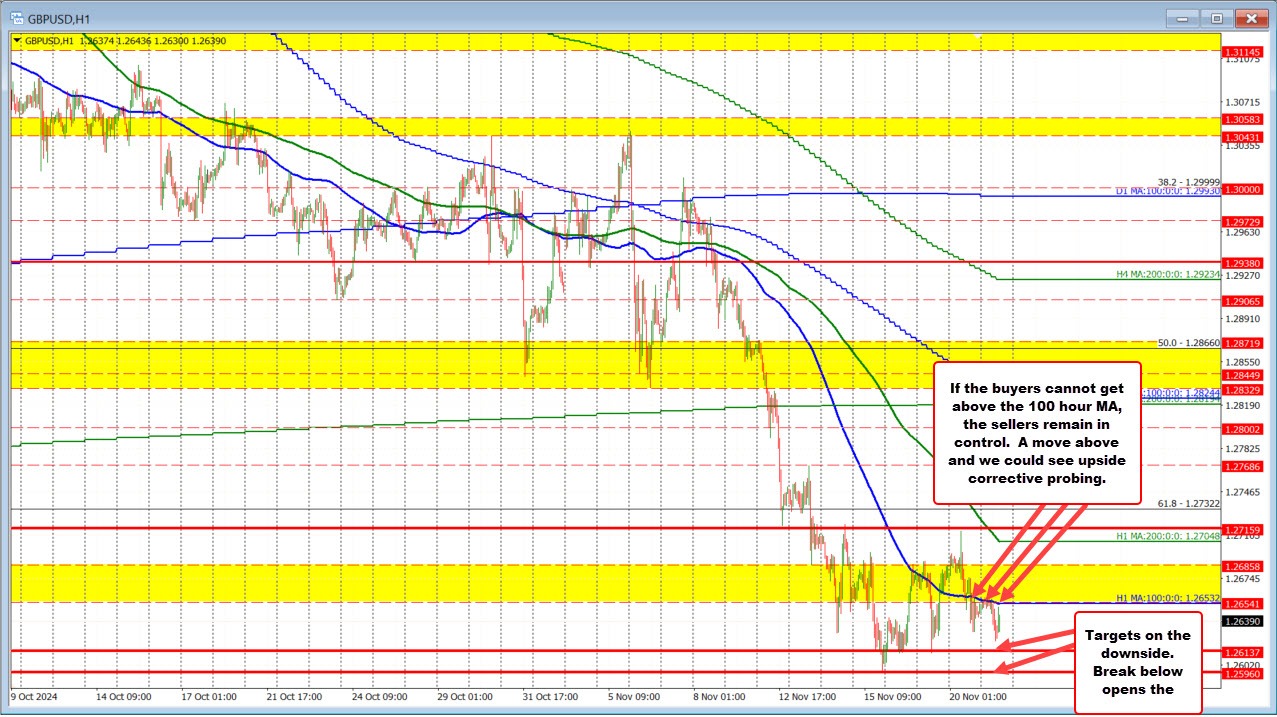Image resolution: width=1277 pixels, height=717 pixels.
Task: Click the H1 MA:200 moving average label
Action: tap(1168, 537)
